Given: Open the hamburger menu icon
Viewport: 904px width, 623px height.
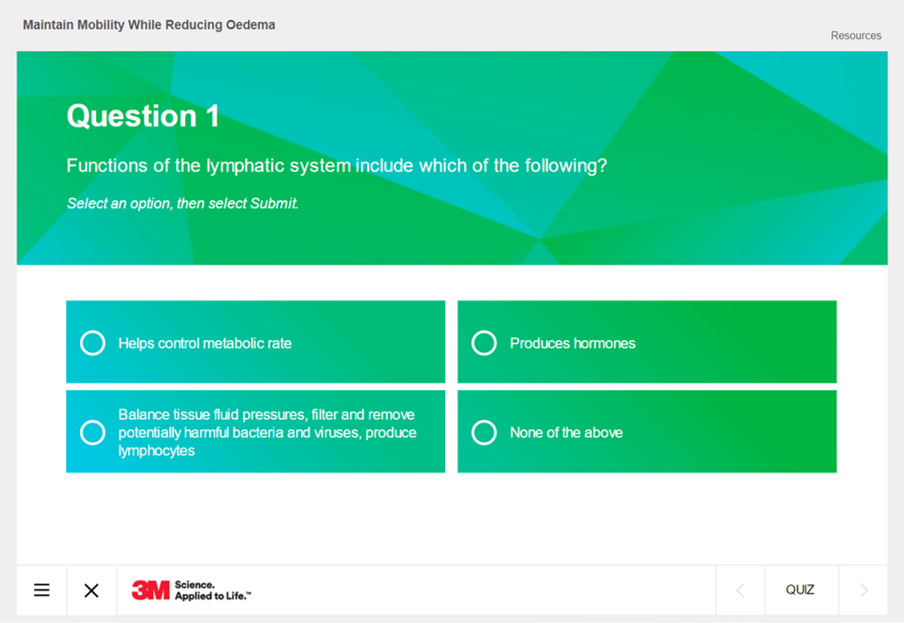Looking at the screenshot, I should coord(42,590).
